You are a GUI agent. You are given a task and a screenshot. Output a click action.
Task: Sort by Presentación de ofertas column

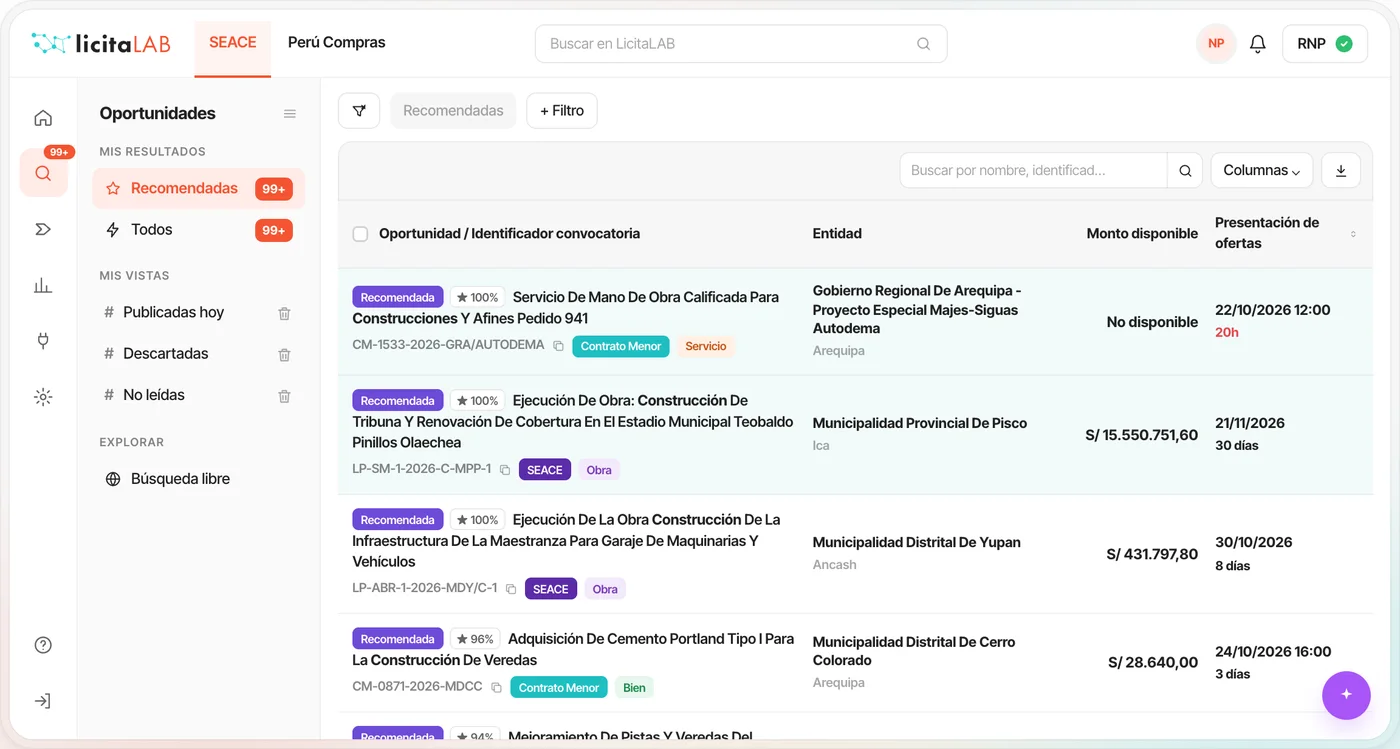click(x=1353, y=234)
